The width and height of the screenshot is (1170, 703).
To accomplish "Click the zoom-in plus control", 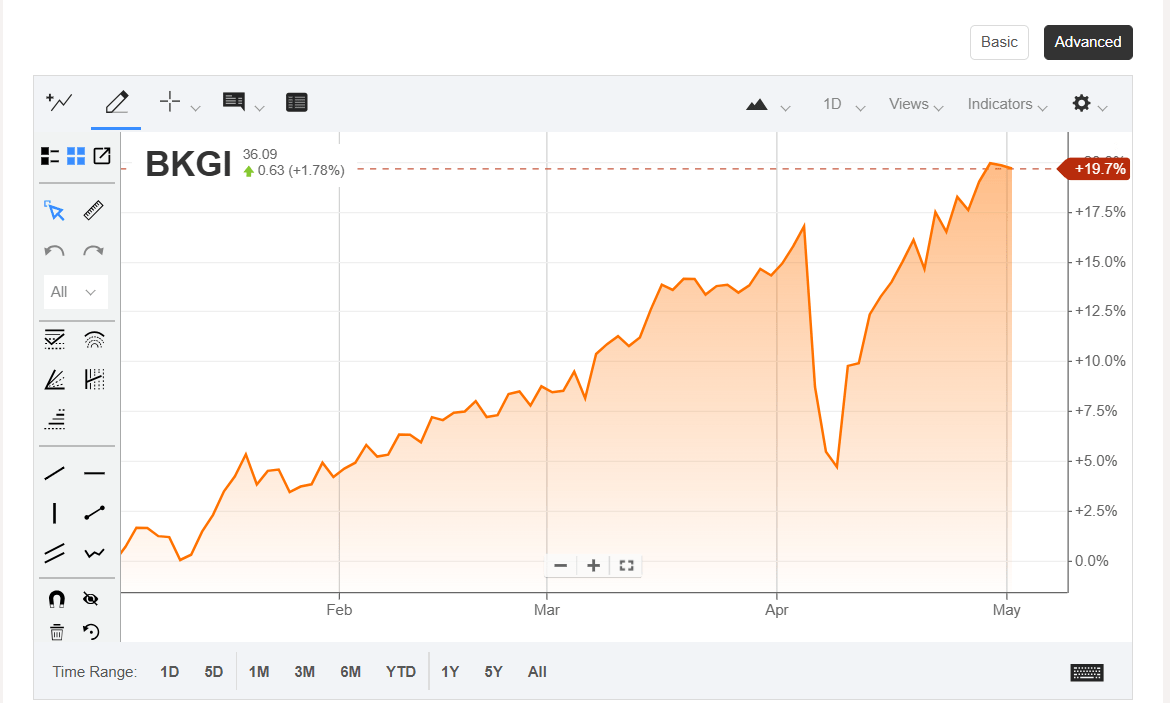I will click(x=593, y=565).
